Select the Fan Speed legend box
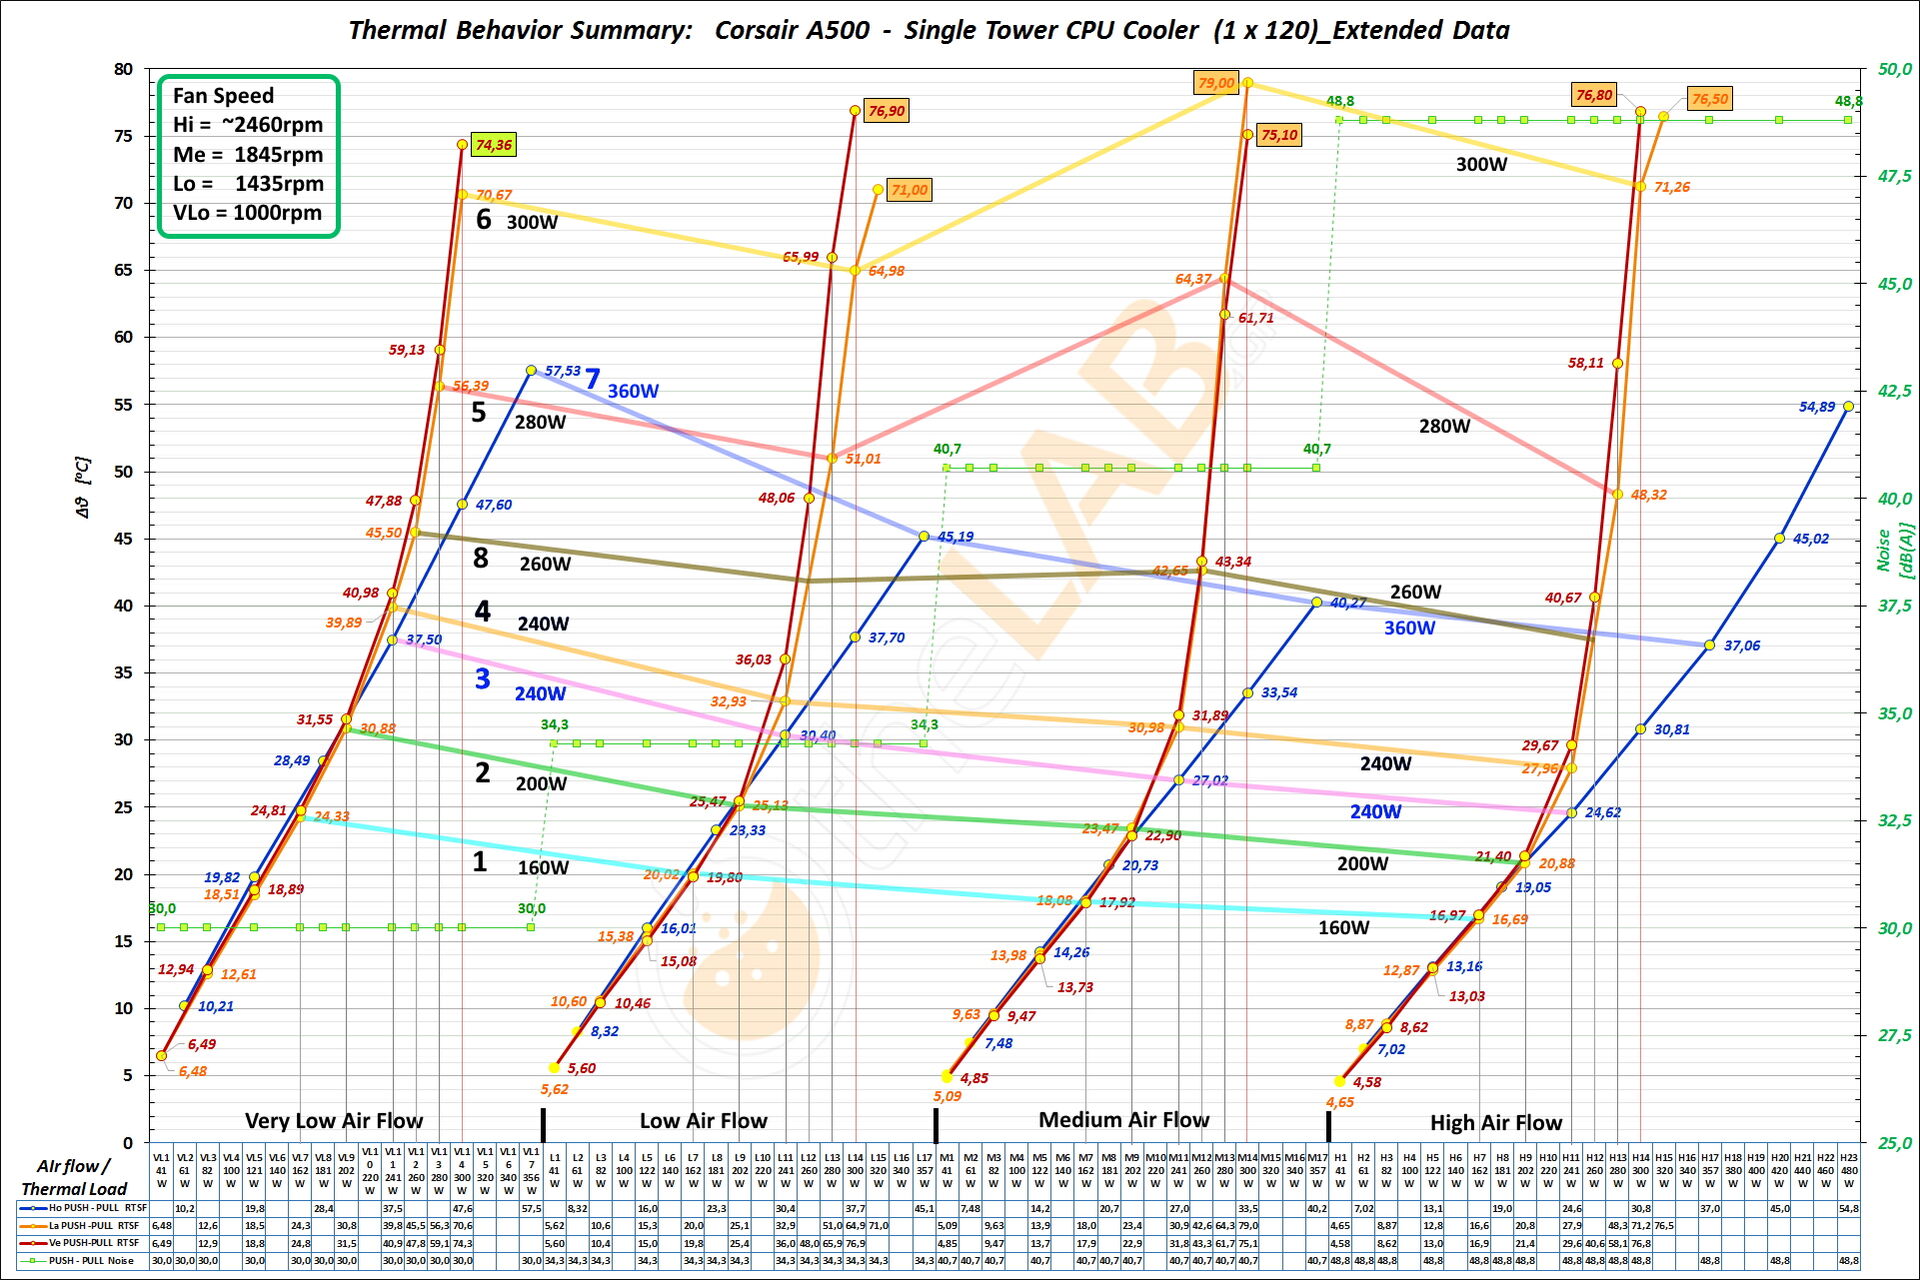This screenshot has width=1920, height=1280. coord(249,156)
